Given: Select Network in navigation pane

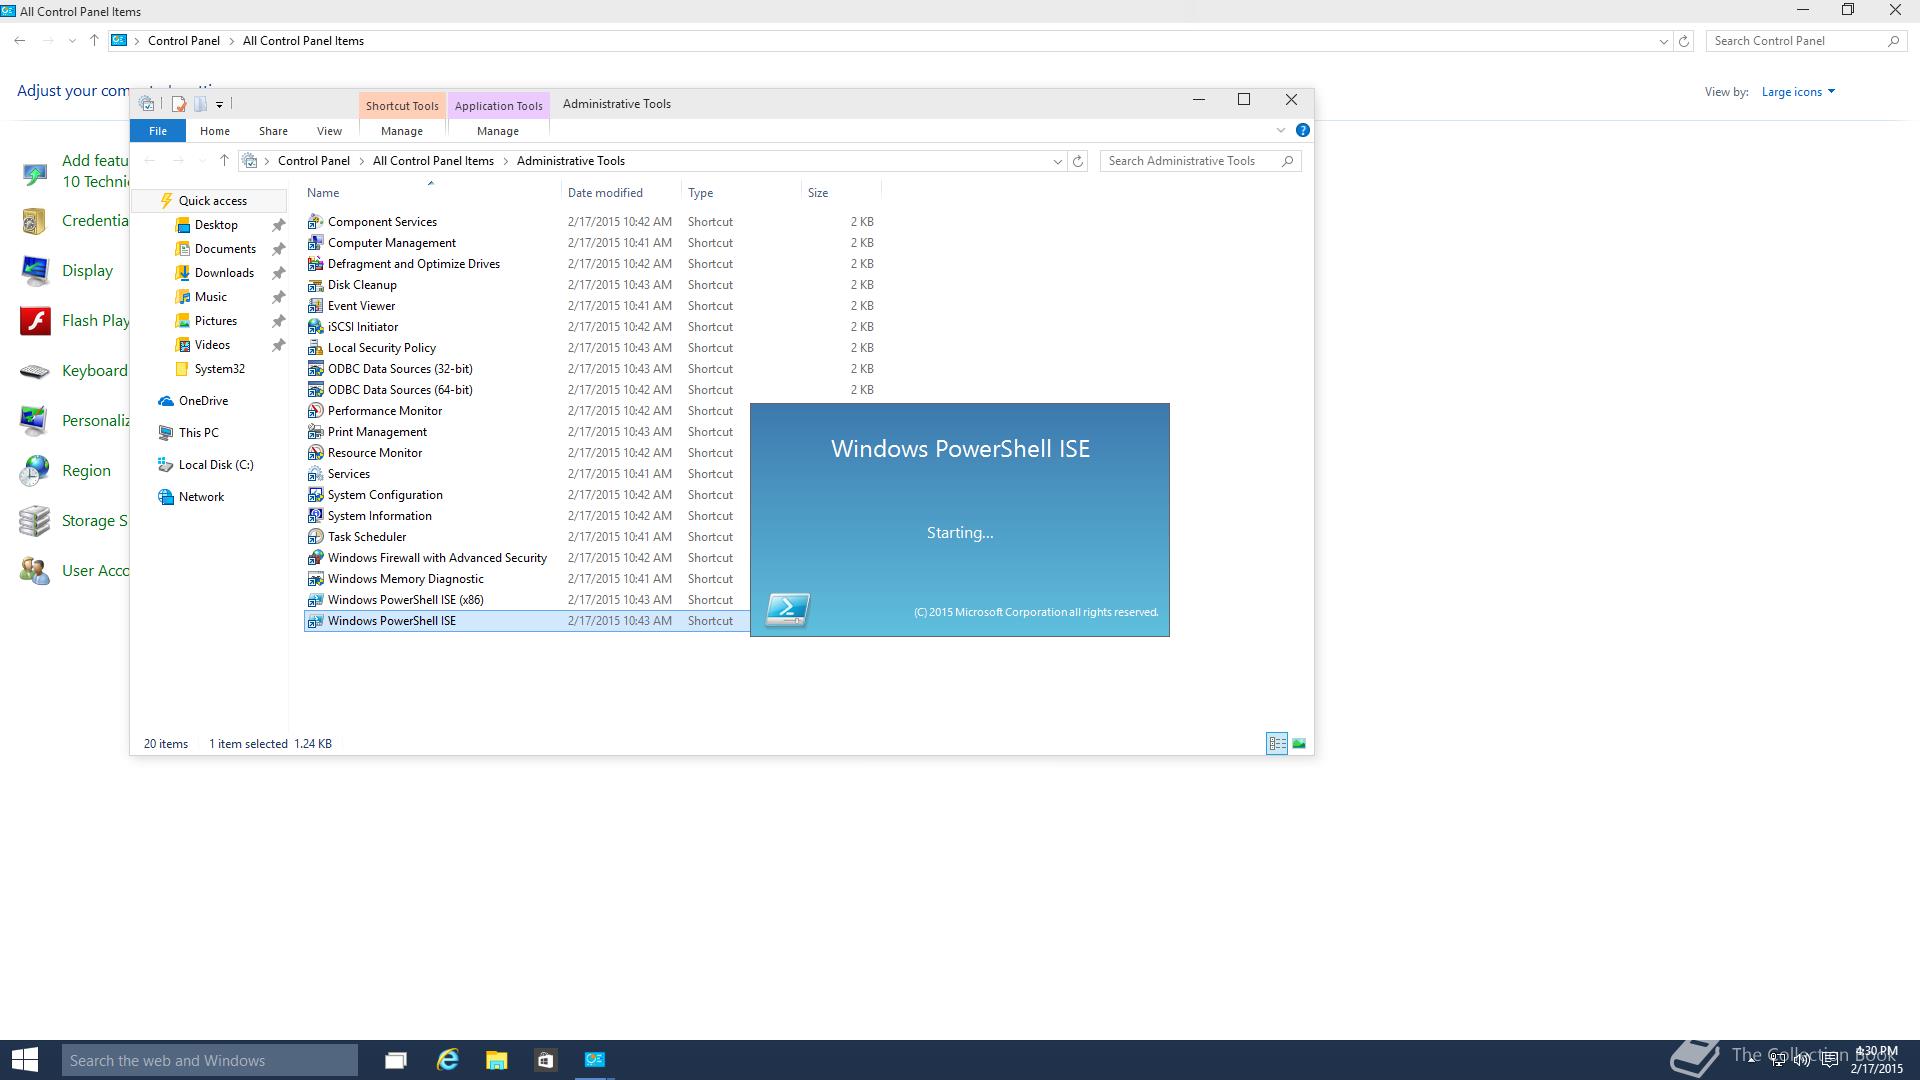Looking at the screenshot, I should [201, 497].
